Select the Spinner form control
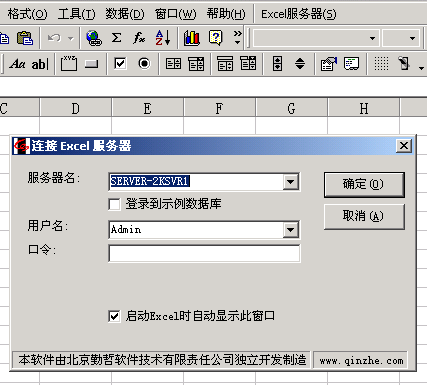Viewport: 427px width, 385px height. (300, 63)
